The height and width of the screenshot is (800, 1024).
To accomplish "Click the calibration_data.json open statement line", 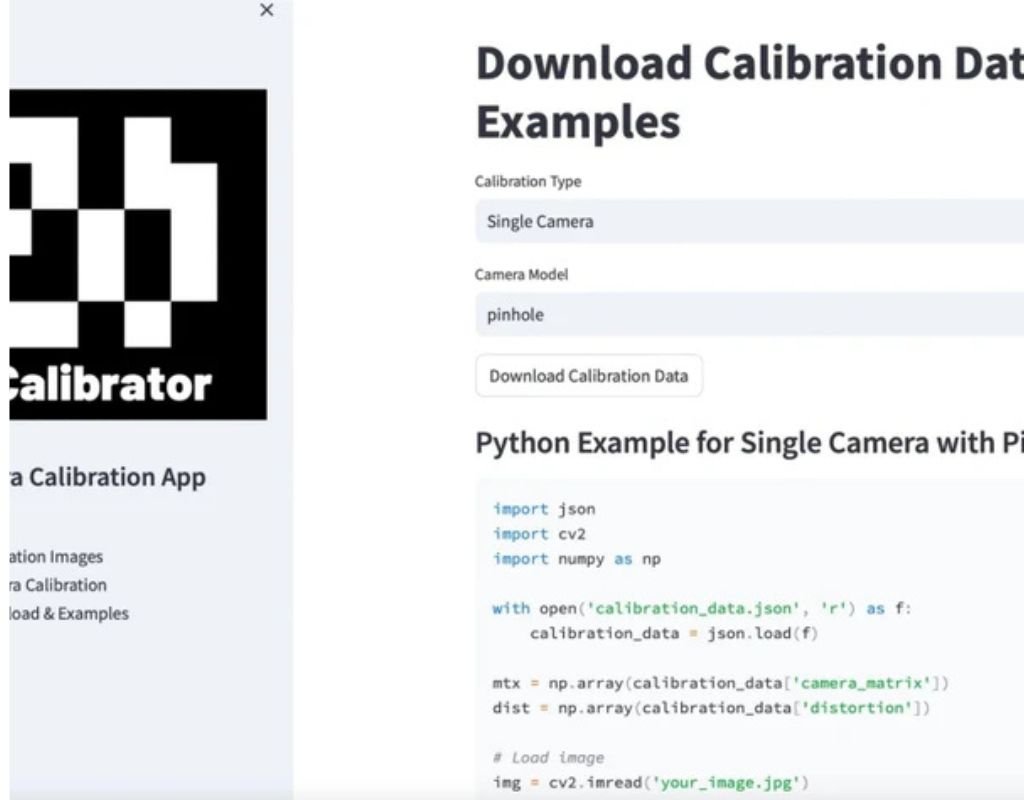I will tap(701, 609).
